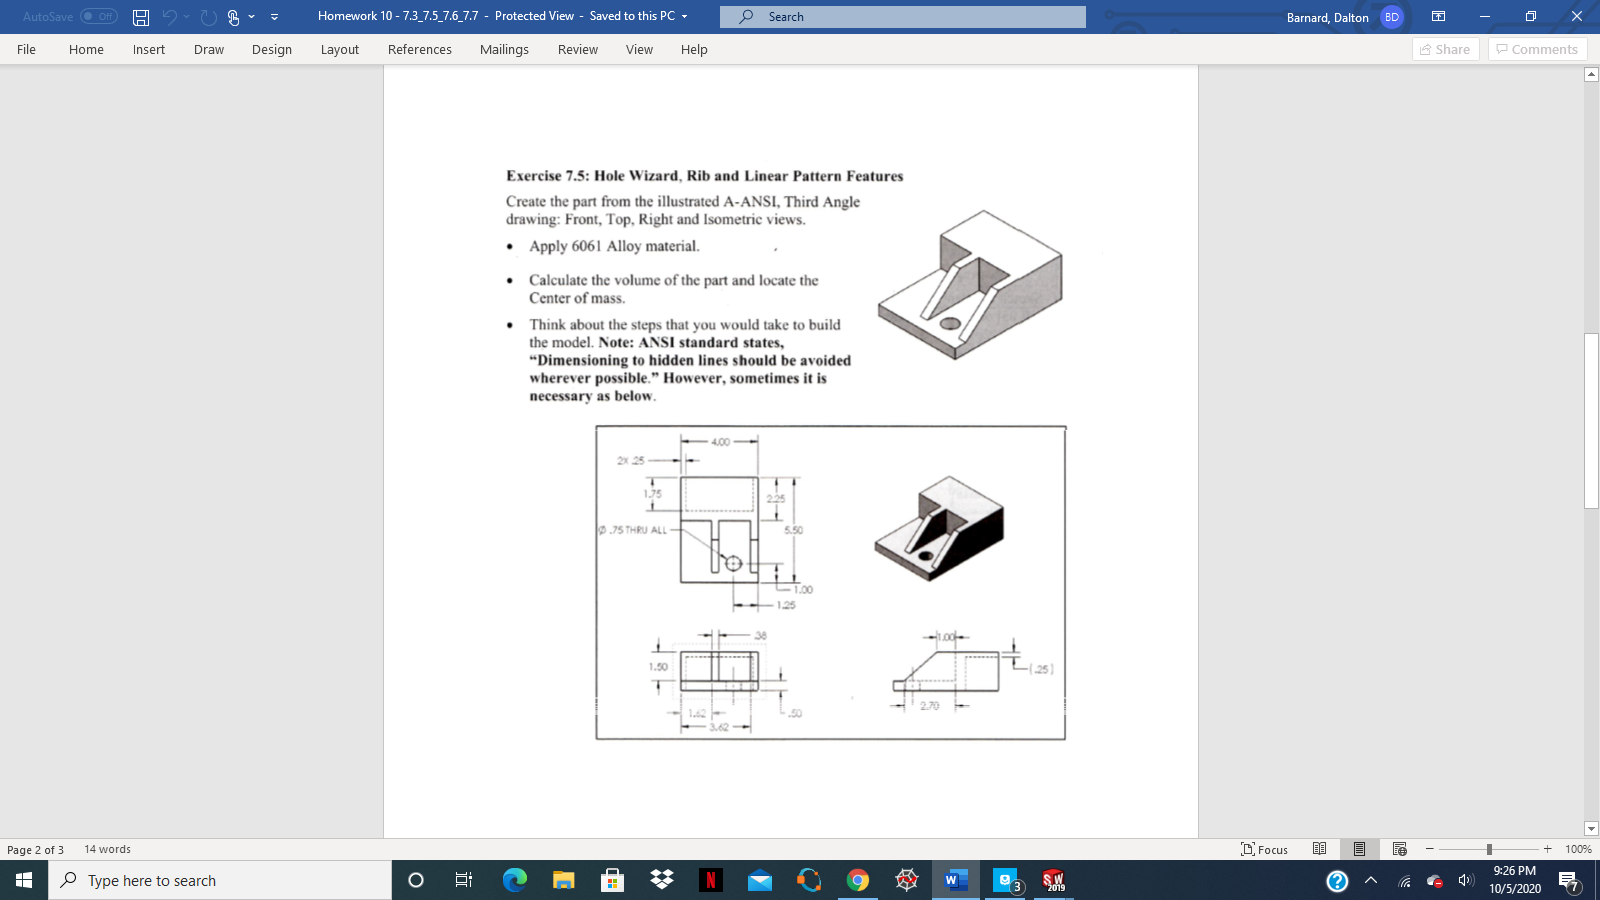
Task: Open the Share pane
Action: click(1444, 48)
